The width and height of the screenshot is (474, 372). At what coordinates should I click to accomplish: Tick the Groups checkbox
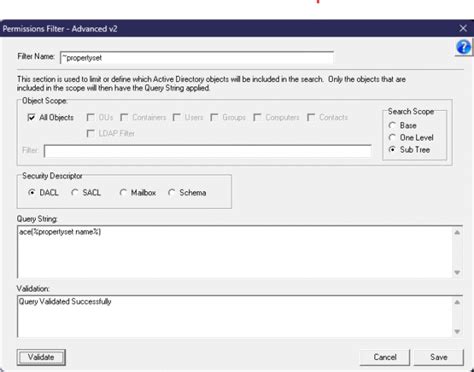pos(214,117)
